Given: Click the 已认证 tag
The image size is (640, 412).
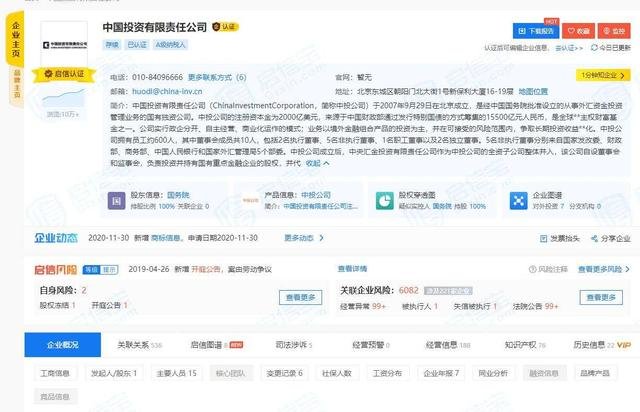Looking at the screenshot, I should [x=137, y=45].
